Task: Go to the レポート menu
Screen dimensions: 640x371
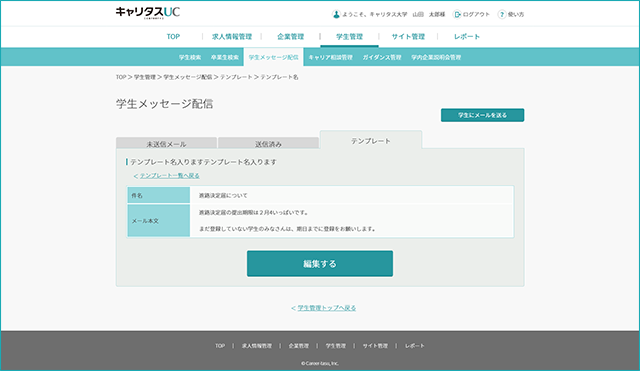Action: 467,37
